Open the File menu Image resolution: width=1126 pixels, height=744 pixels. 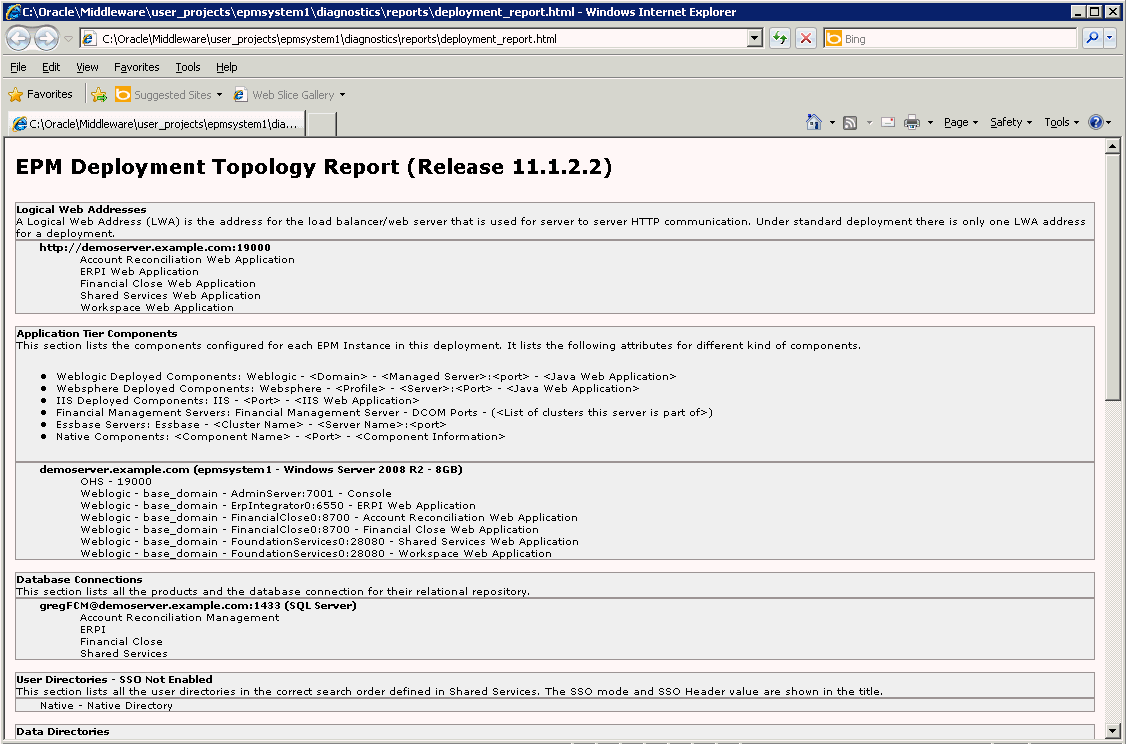pyautogui.click(x=18, y=67)
